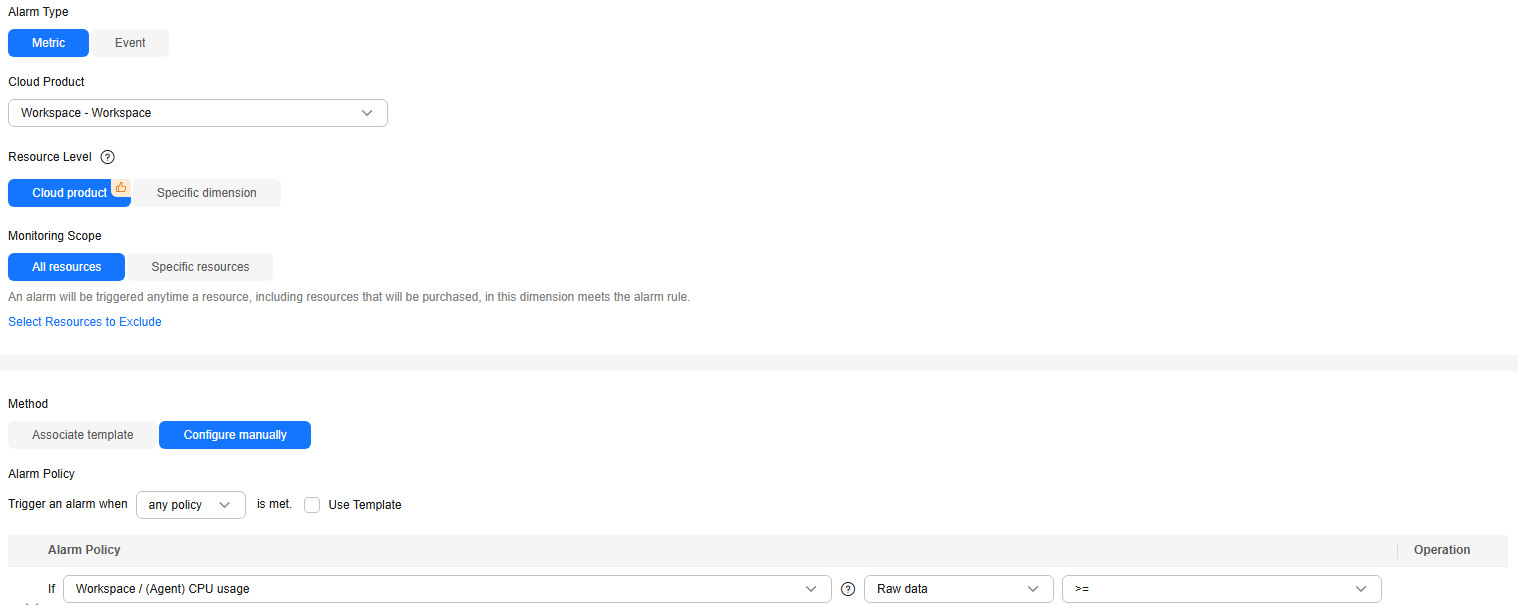Click the Raw data chevron arrow
This screenshot has width=1518, height=605.
pyautogui.click(x=1033, y=589)
